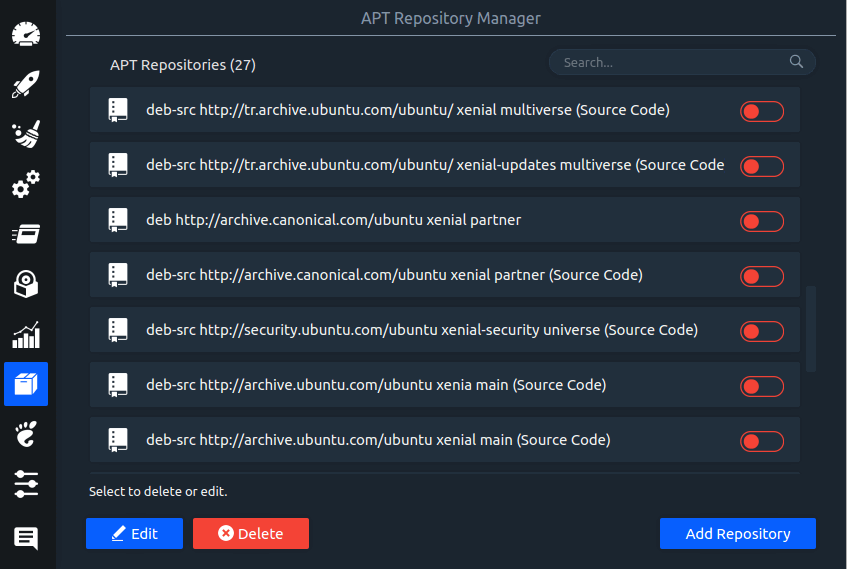The image size is (847, 569).
Task: Toggle deb-src canonical xenial partner switch
Action: point(762,277)
